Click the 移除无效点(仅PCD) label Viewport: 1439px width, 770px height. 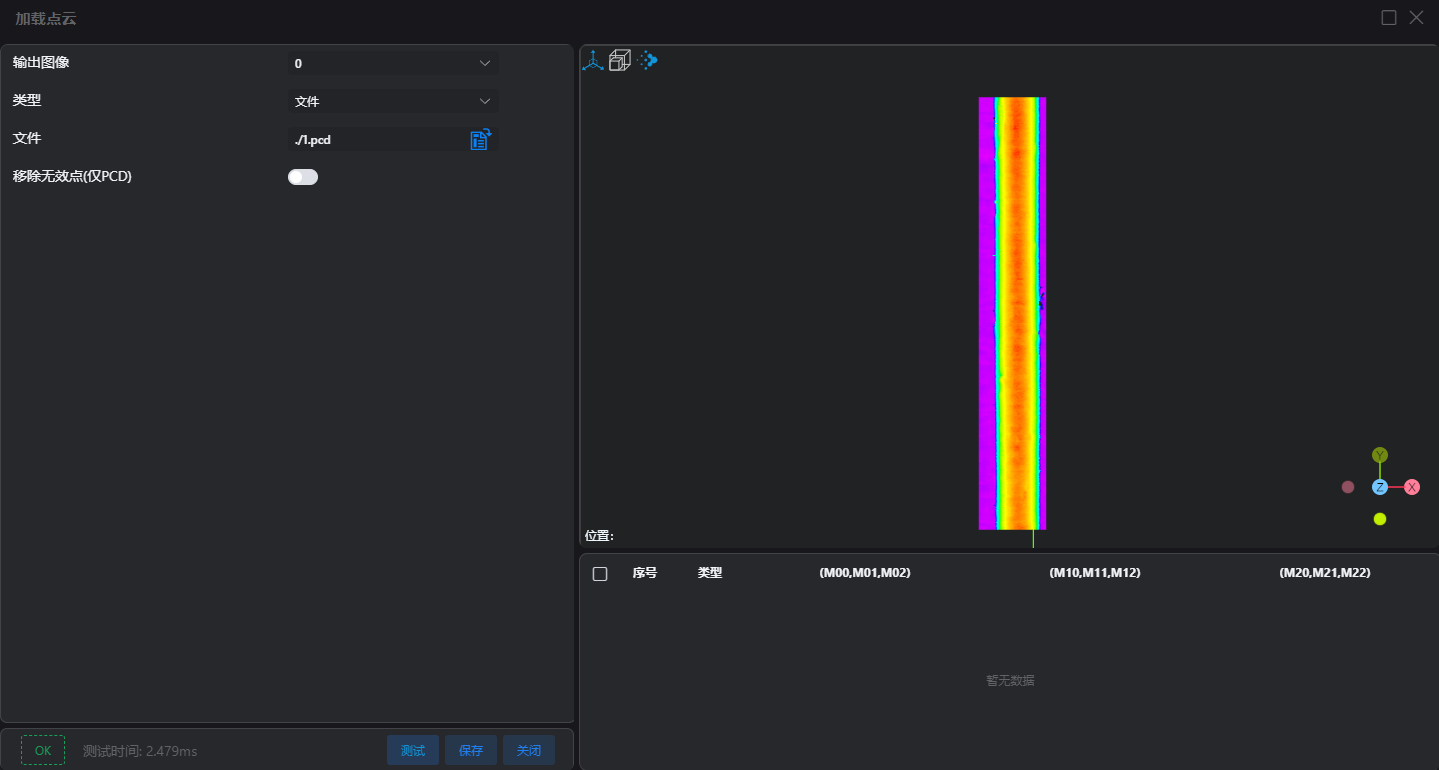(72, 176)
